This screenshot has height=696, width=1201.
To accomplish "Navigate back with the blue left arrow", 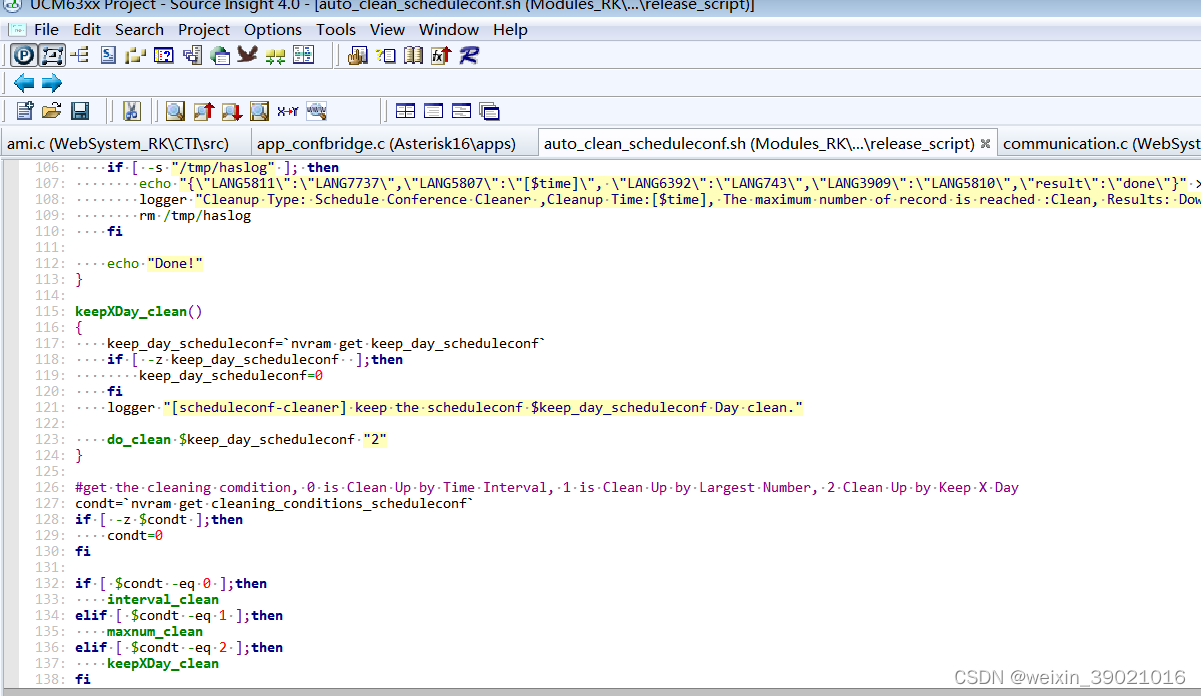I will click(24, 83).
